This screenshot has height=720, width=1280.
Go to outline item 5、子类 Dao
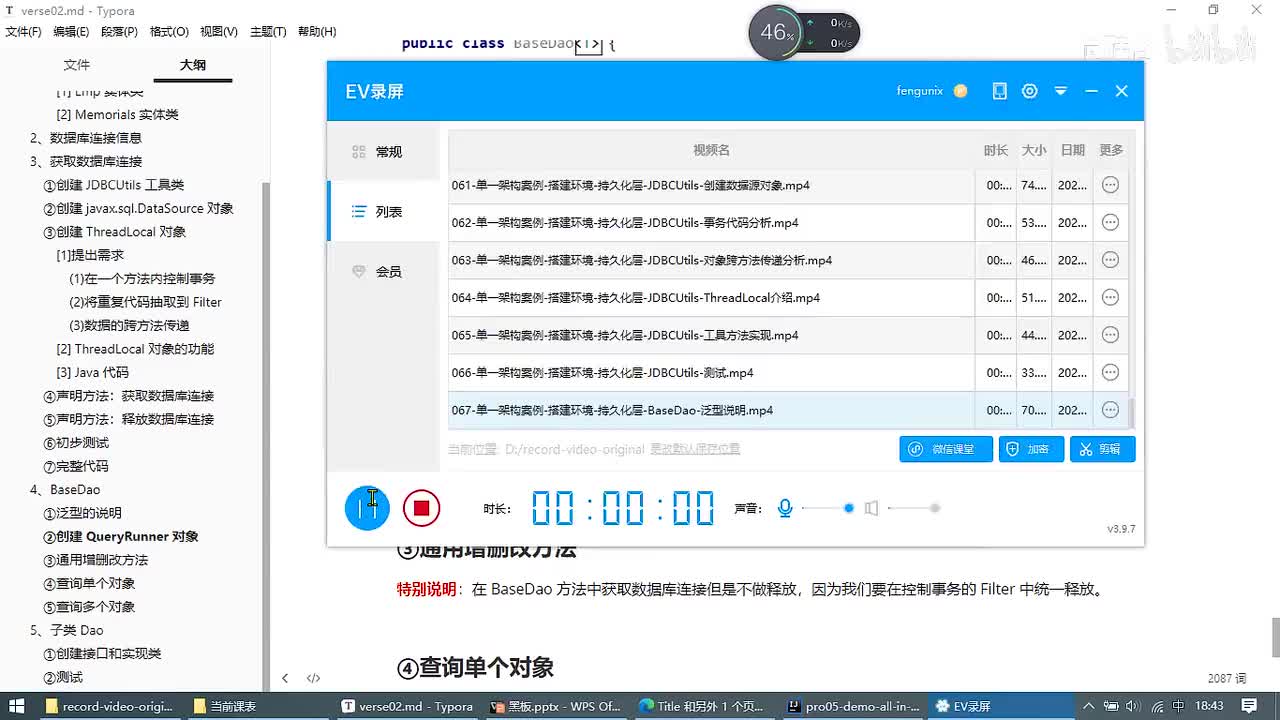(x=67, y=630)
